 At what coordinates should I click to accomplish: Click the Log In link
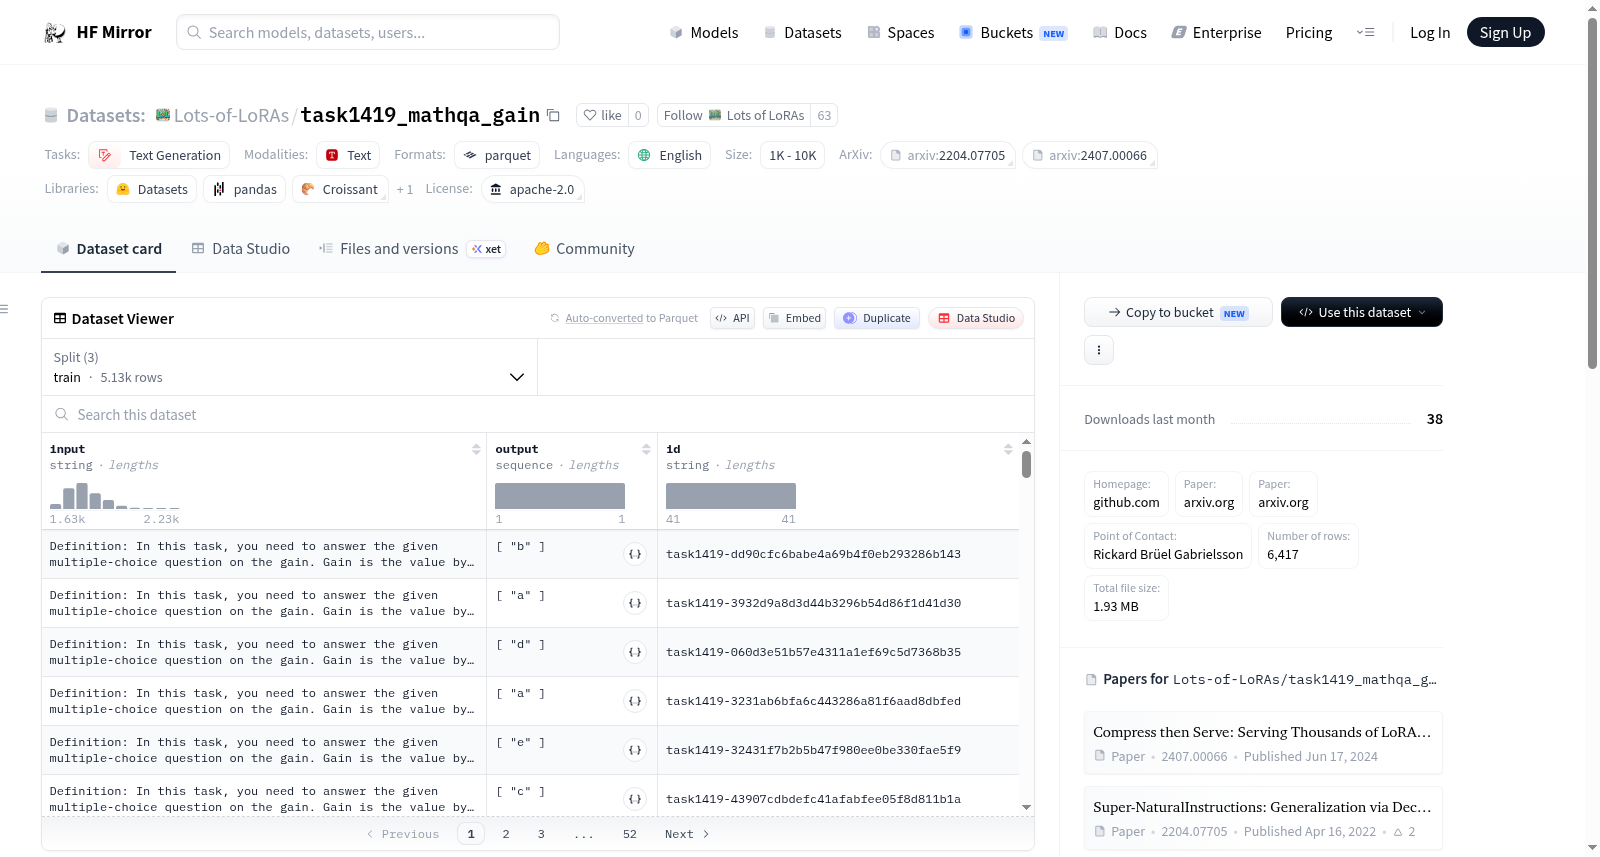(1430, 33)
